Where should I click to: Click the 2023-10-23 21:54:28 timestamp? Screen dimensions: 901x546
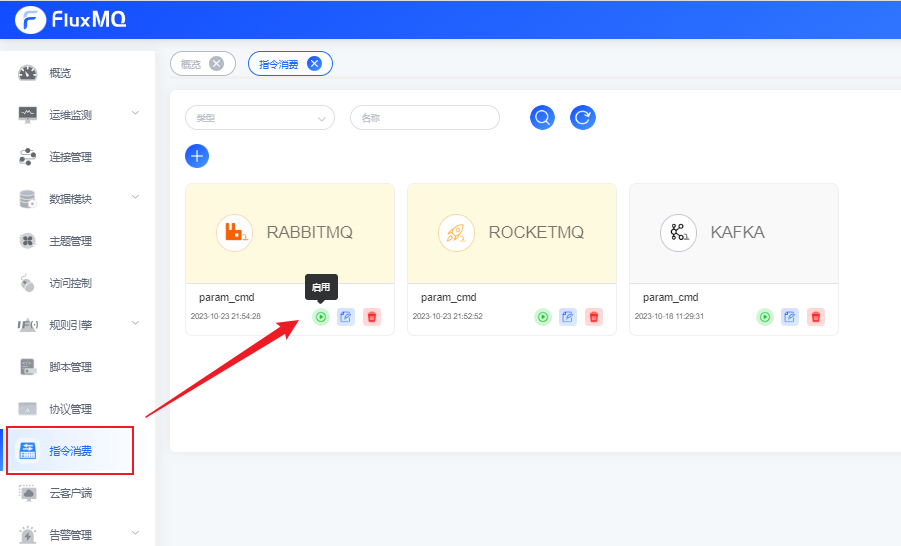pos(226,316)
